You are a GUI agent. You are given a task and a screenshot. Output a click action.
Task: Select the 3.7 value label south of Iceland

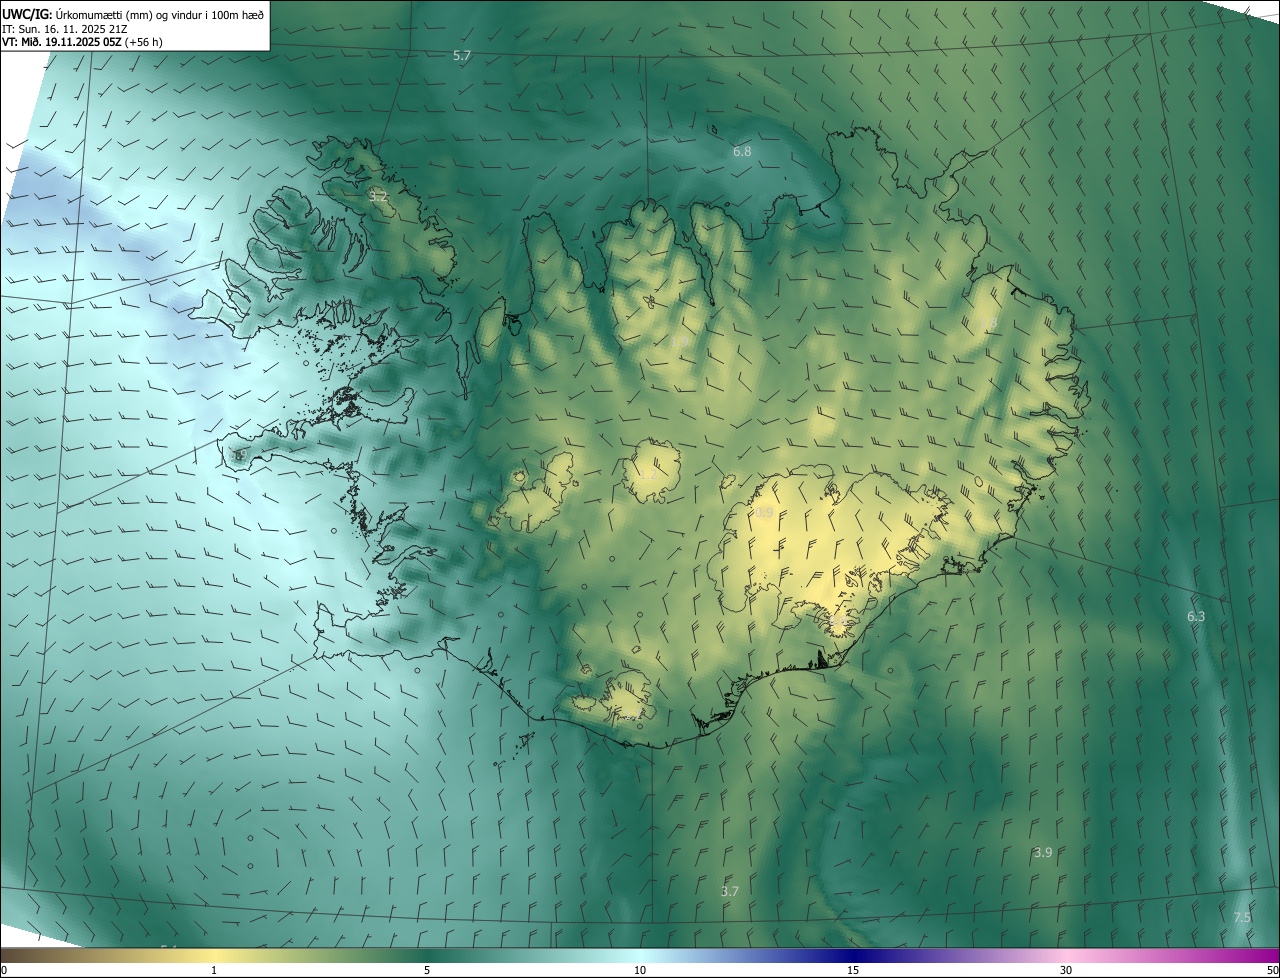[730, 891]
